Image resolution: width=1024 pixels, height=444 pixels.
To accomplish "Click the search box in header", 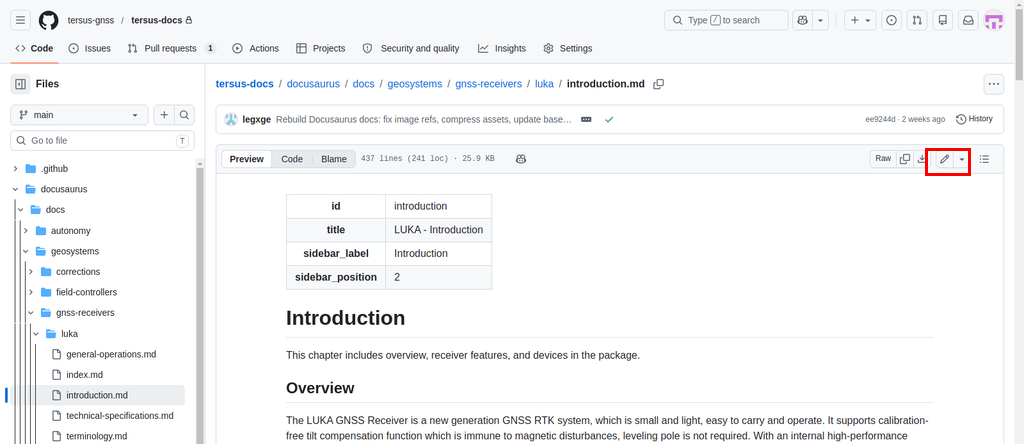I will [726, 20].
